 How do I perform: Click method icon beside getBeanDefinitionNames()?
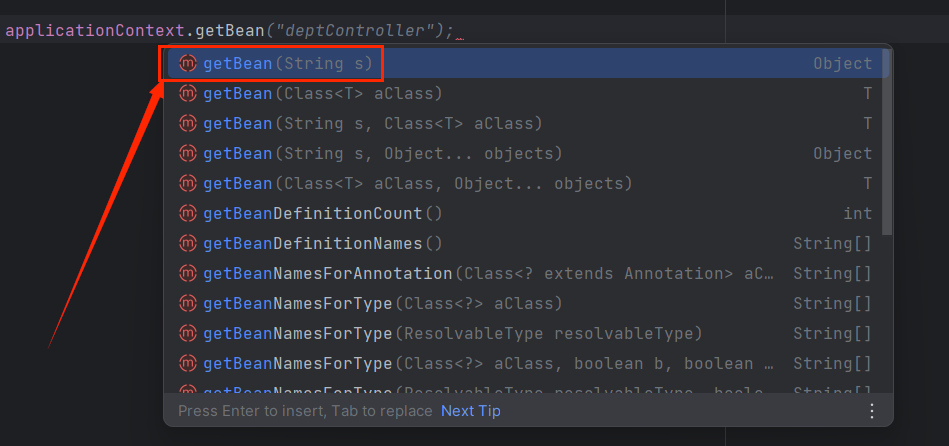point(187,244)
